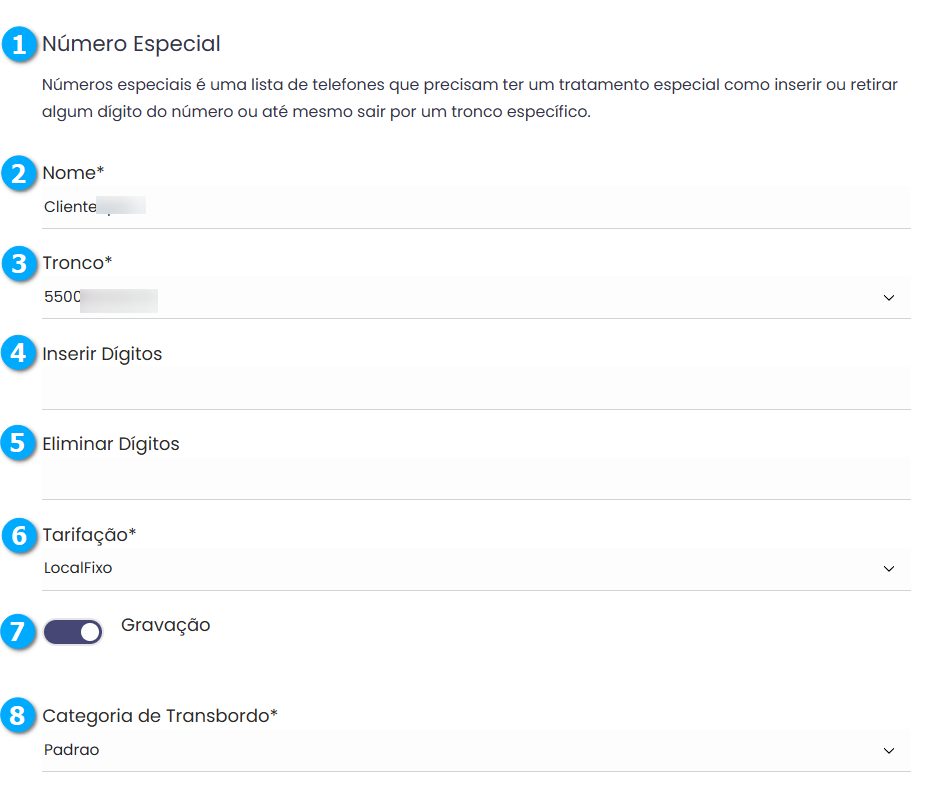The image size is (928, 791).
Task: Focus the Inserir Dígitos input field
Action: tap(475, 388)
